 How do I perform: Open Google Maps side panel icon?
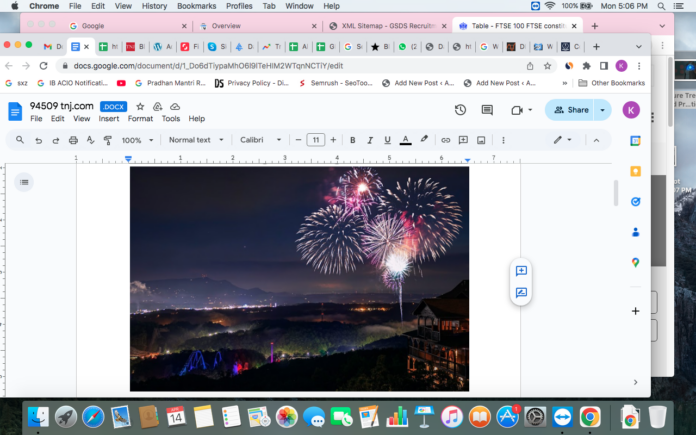[x=635, y=262]
